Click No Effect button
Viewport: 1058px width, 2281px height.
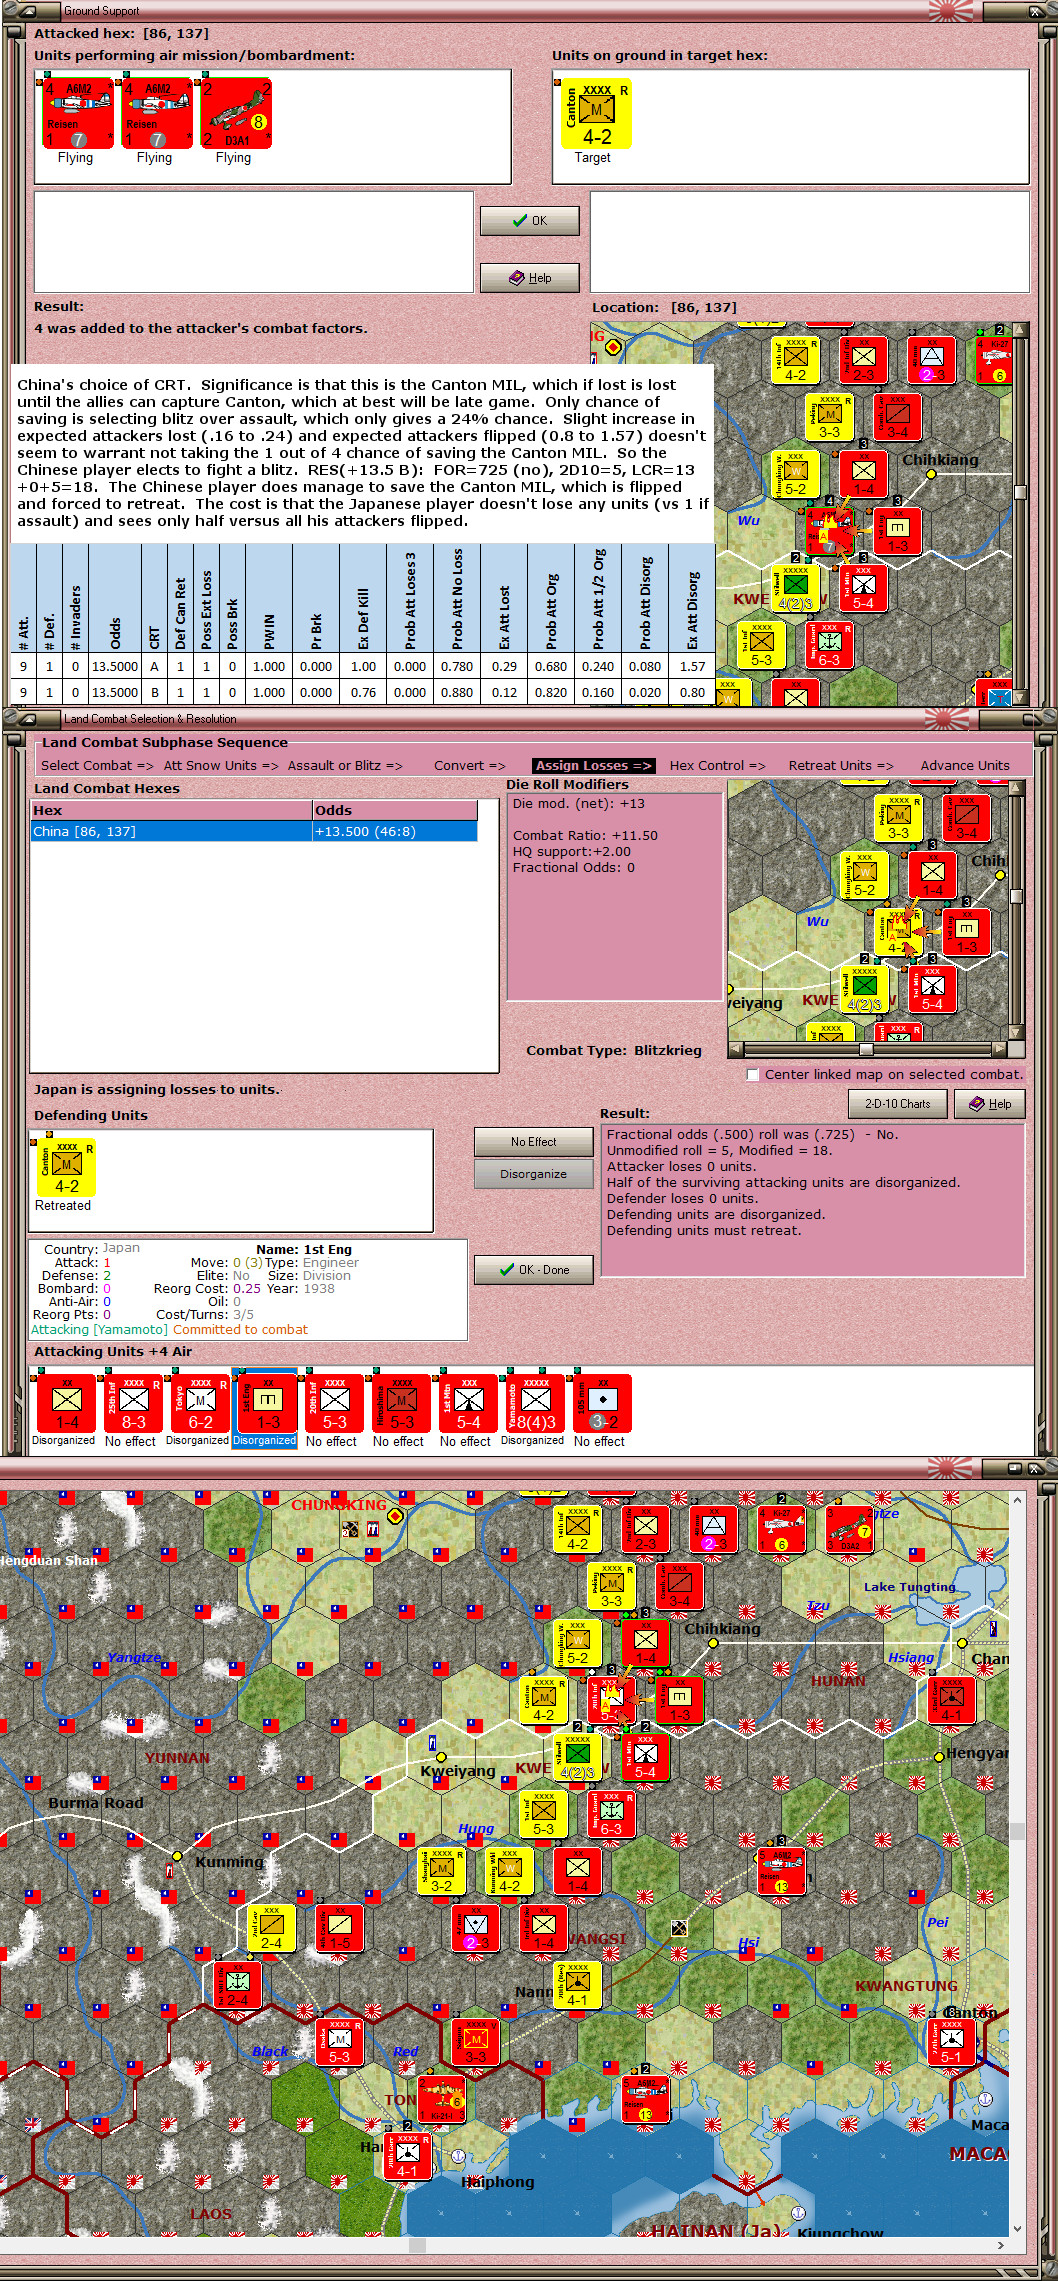(533, 1142)
